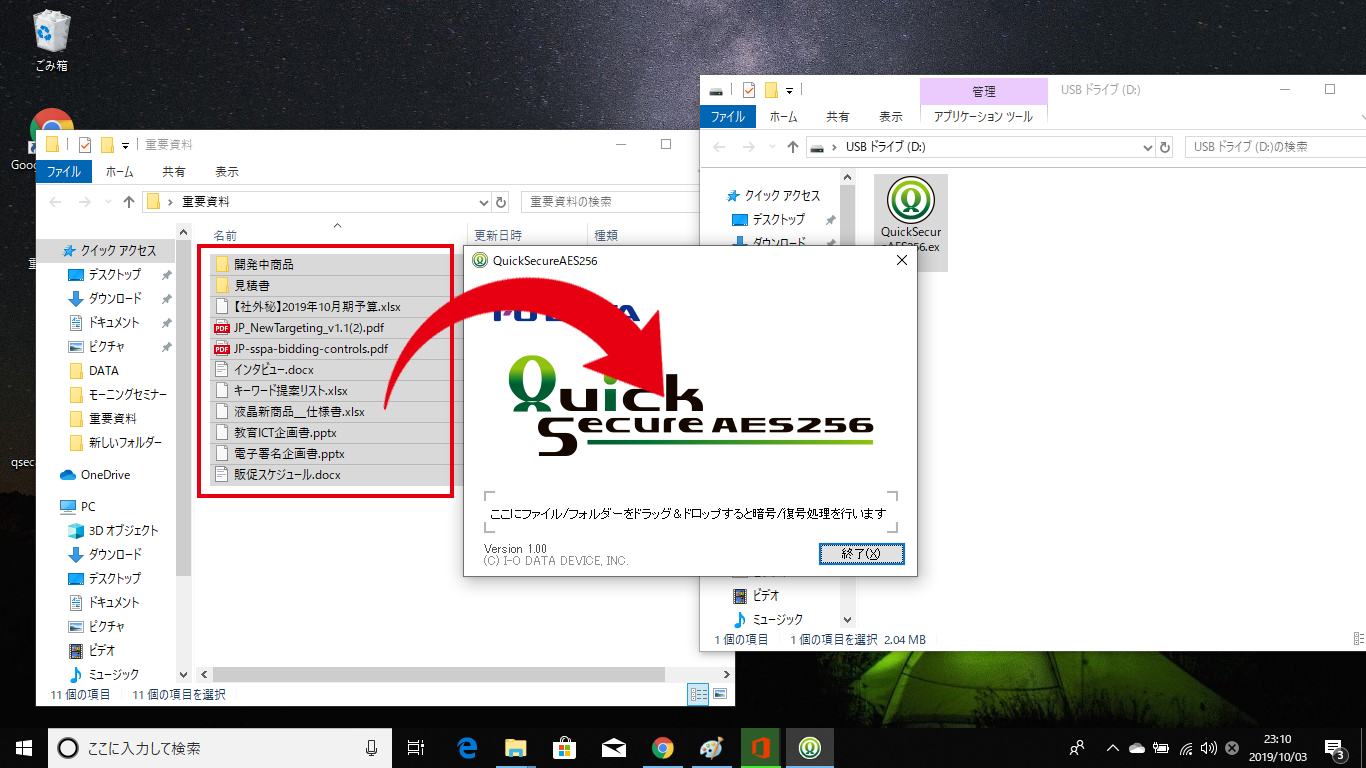
Task: Select OneDrive in the navigation pane
Action: point(105,475)
